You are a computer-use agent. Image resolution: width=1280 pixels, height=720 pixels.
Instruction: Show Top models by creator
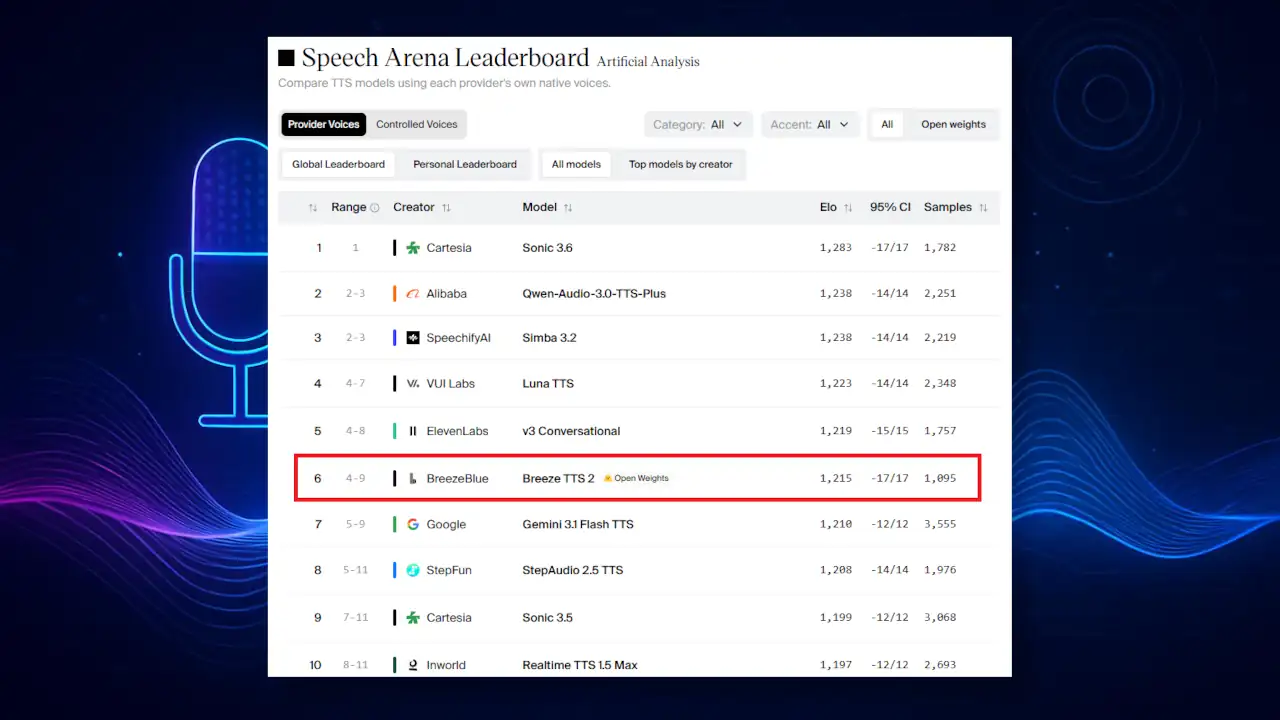(x=681, y=164)
